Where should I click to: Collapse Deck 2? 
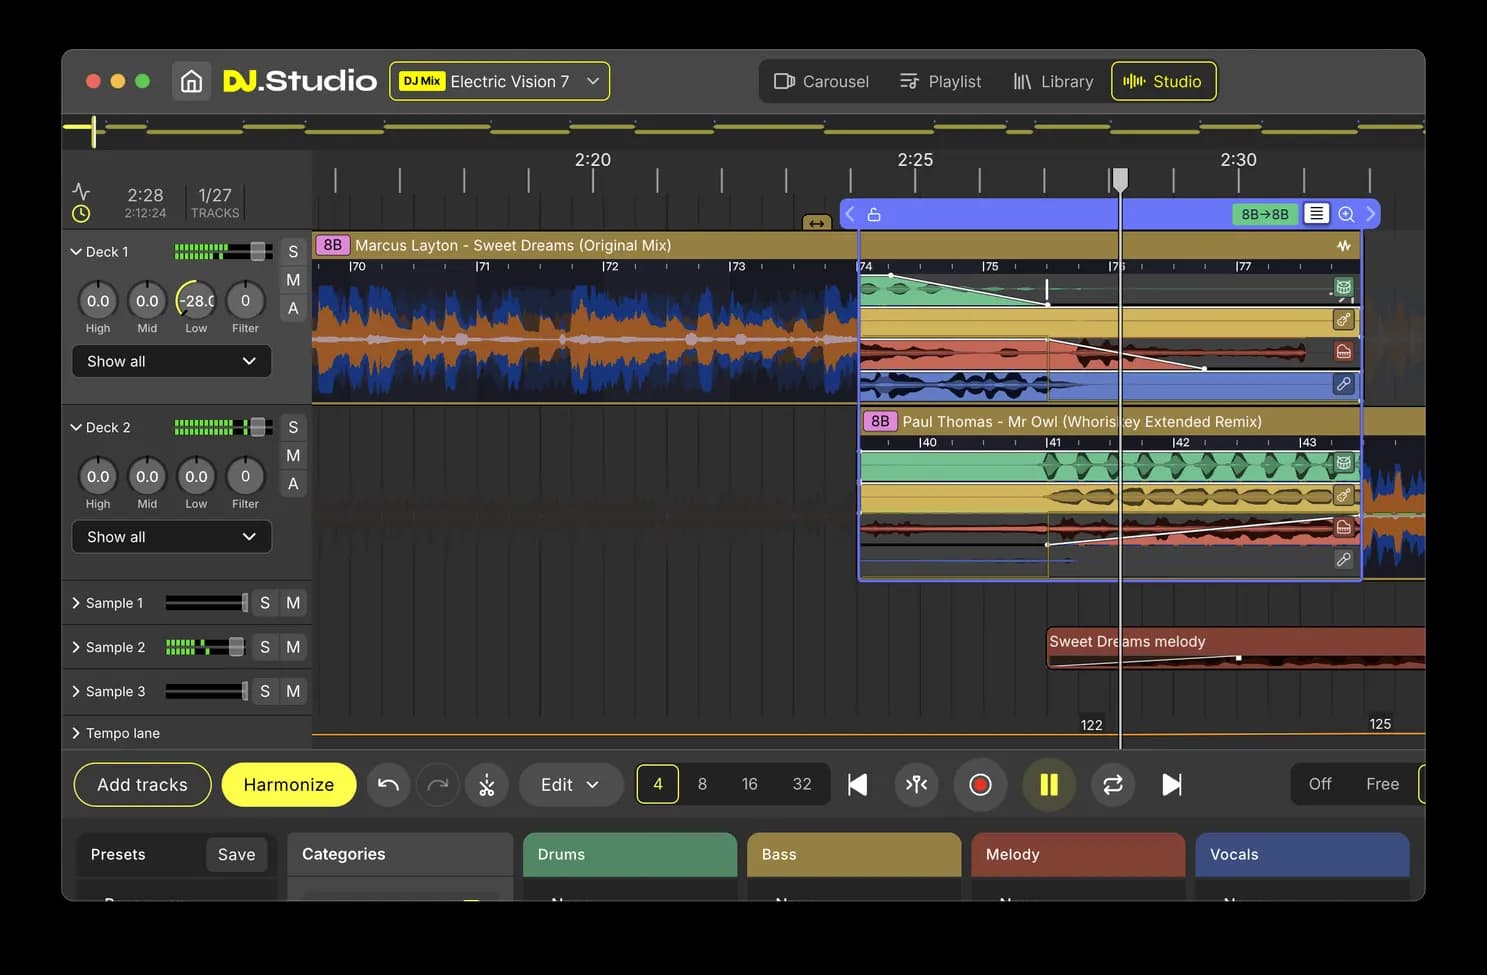tap(76, 427)
